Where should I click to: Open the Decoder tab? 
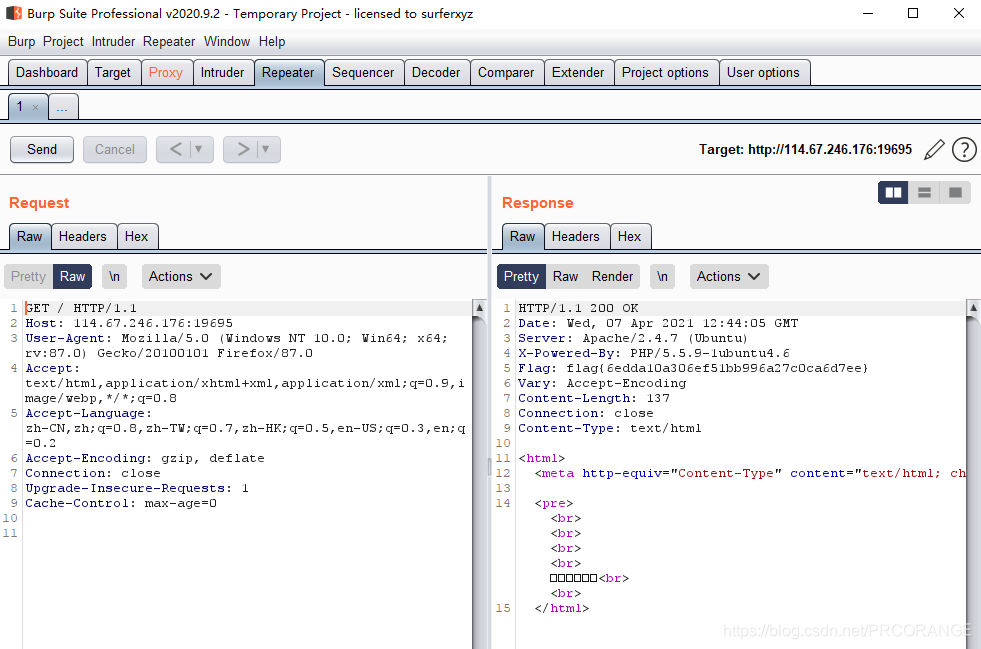click(x=436, y=73)
